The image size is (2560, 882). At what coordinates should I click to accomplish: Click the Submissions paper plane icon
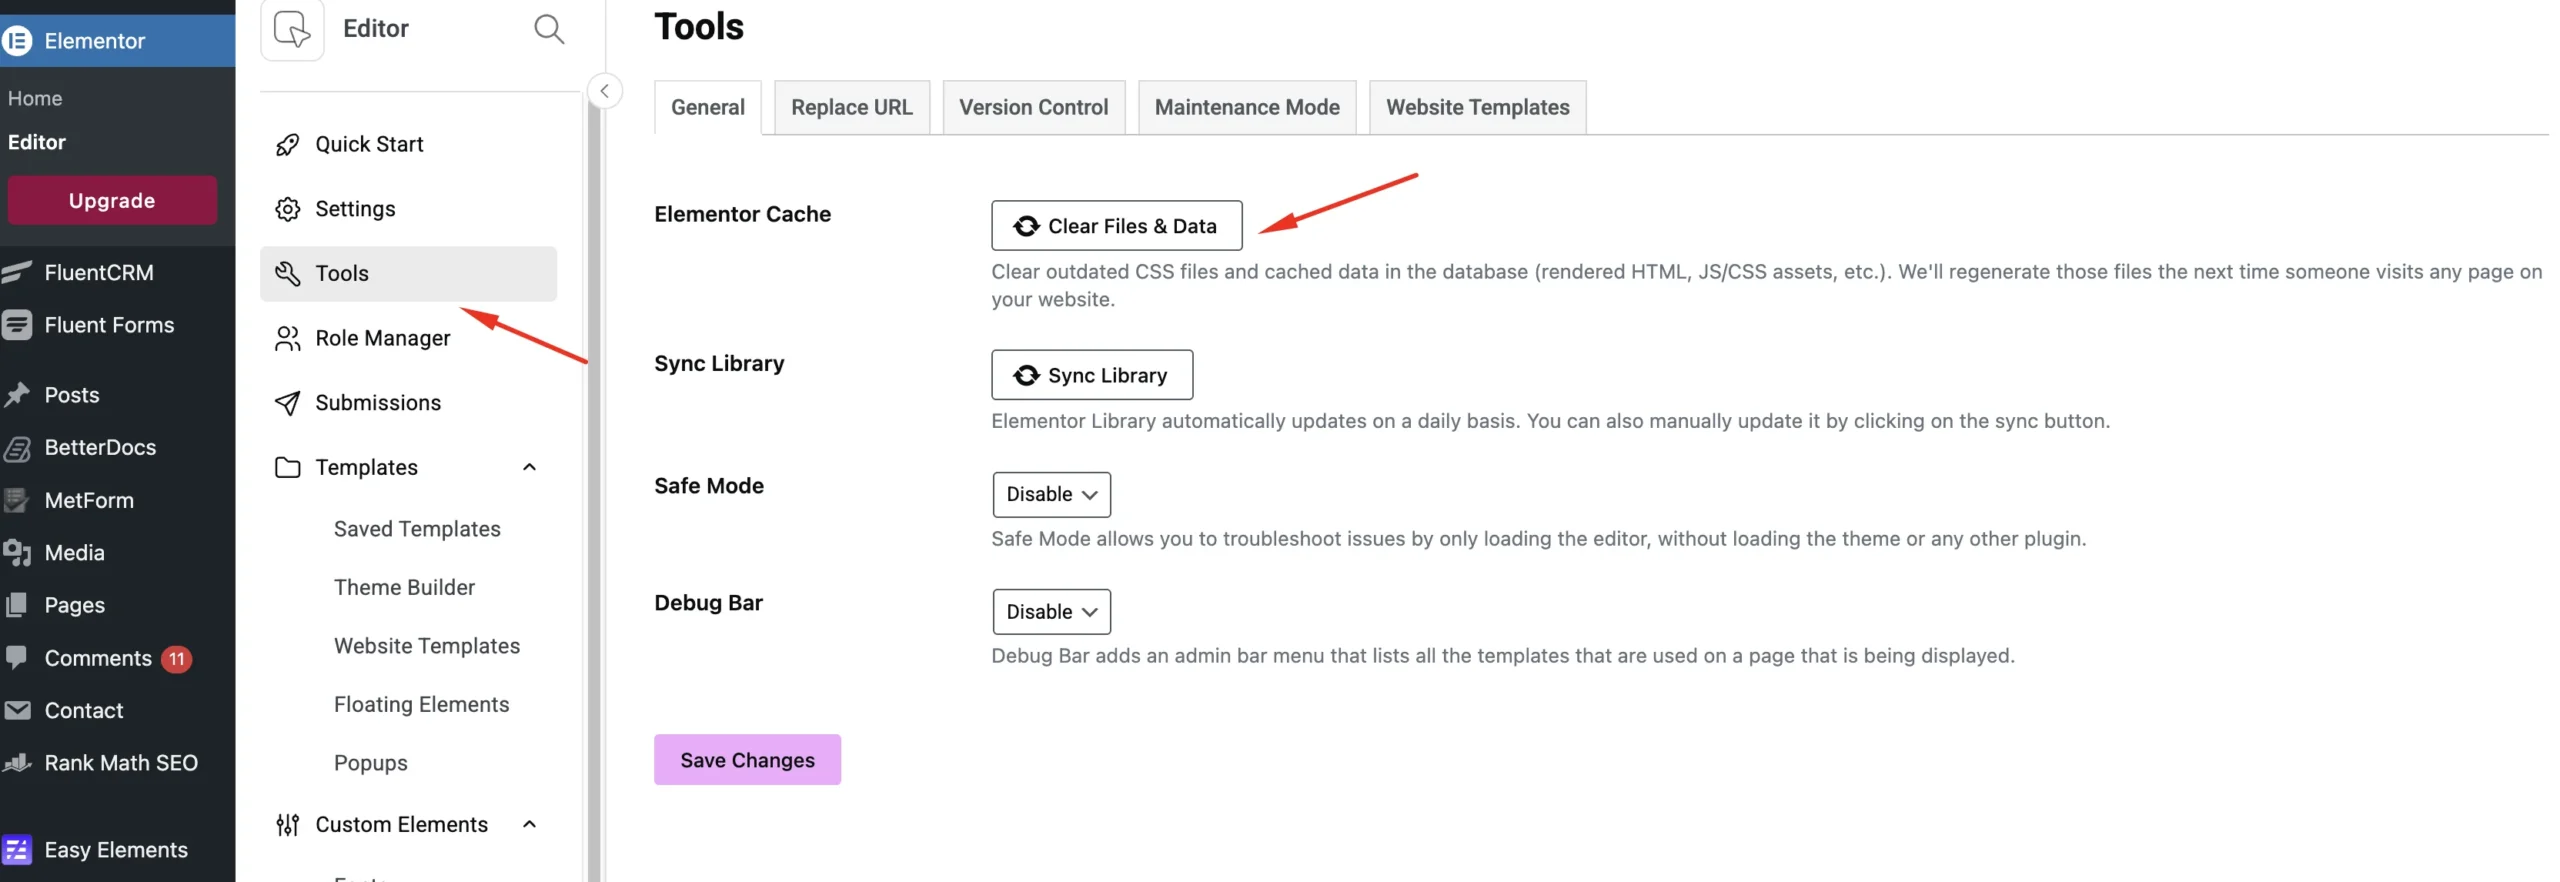tap(287, 403)
